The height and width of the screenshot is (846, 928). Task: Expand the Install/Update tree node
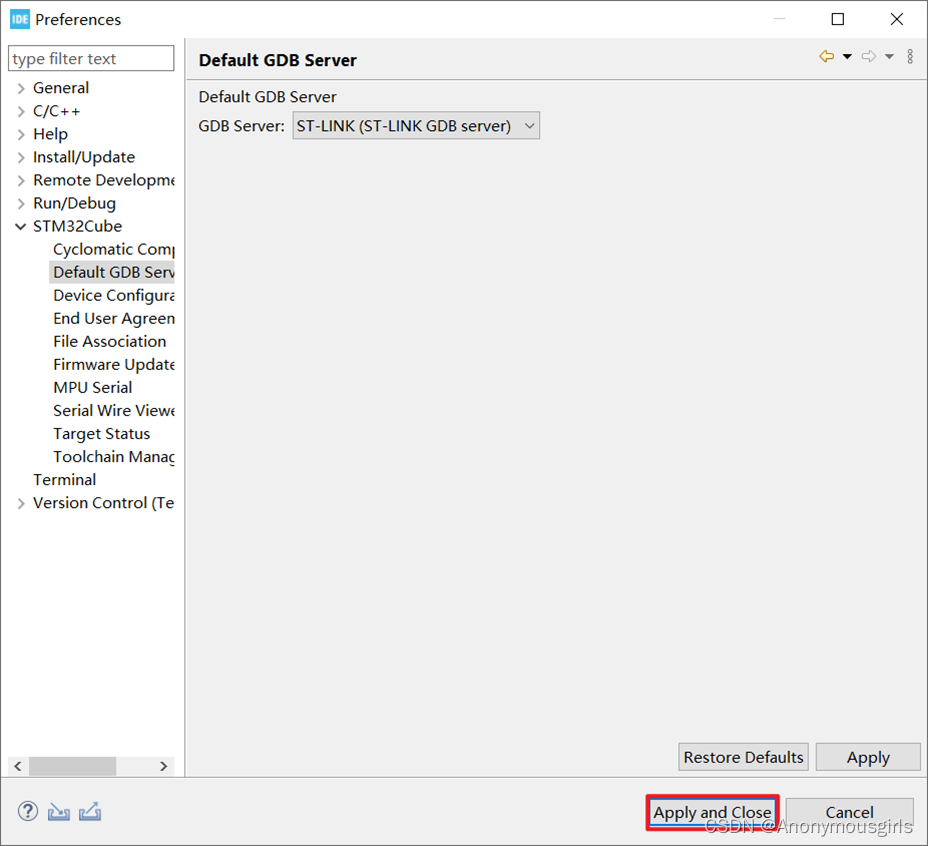click(21, 157)
